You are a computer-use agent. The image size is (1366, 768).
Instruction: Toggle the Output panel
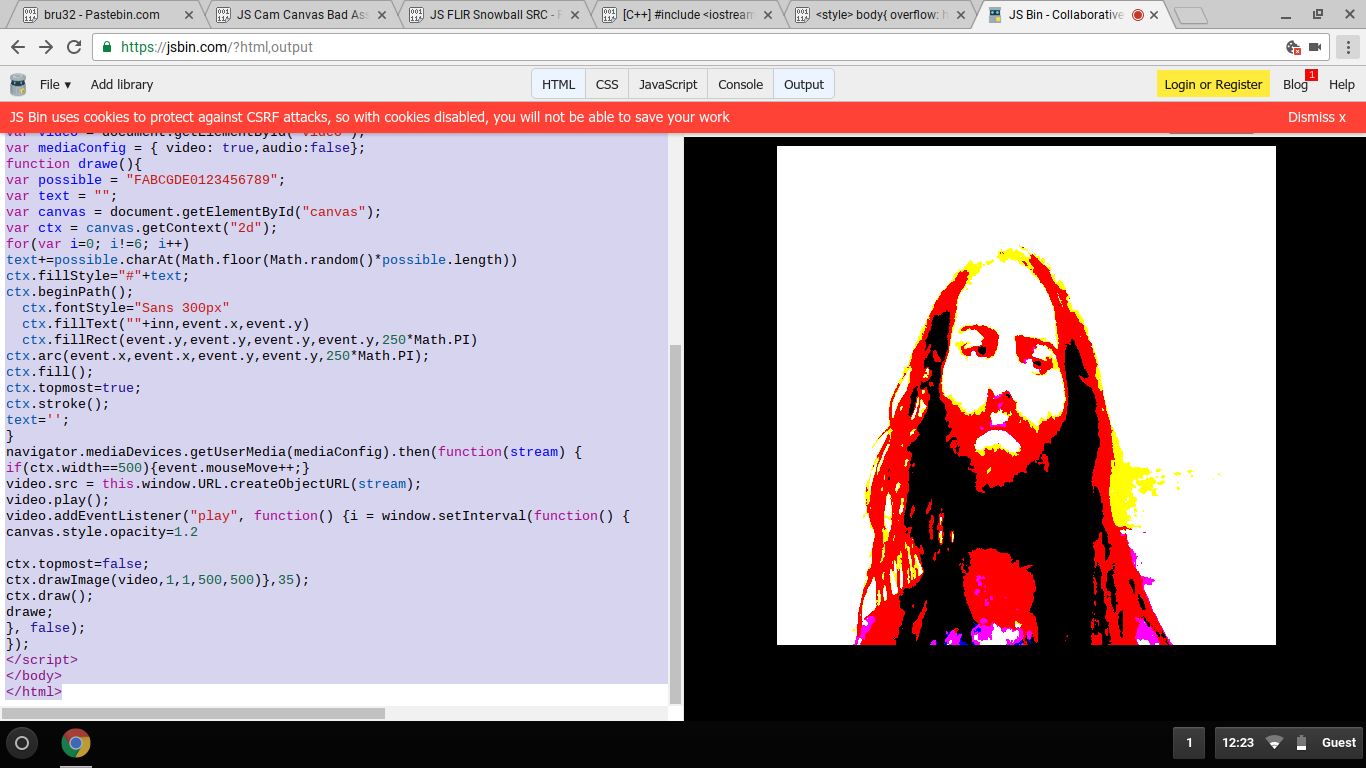pyautogui.click(x=804, y=84)
